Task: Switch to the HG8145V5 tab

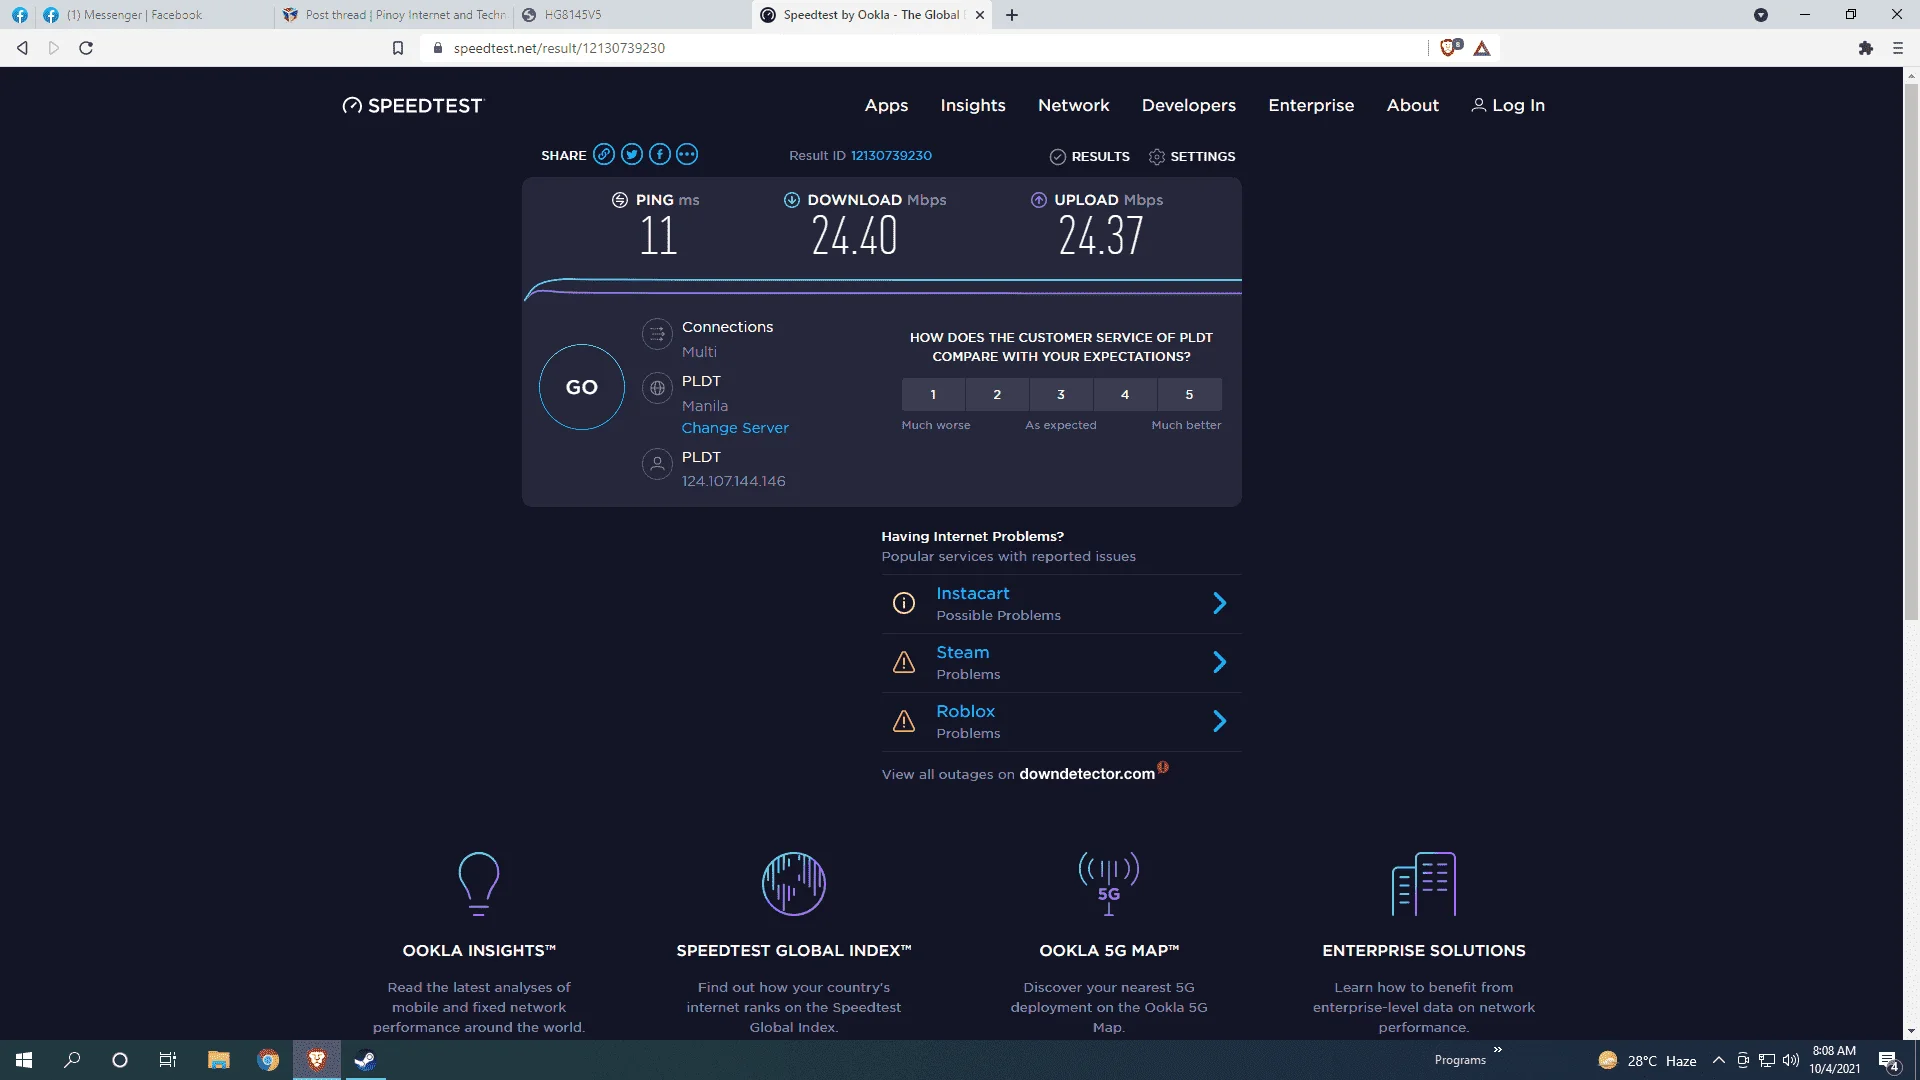Action: [630, 15]
